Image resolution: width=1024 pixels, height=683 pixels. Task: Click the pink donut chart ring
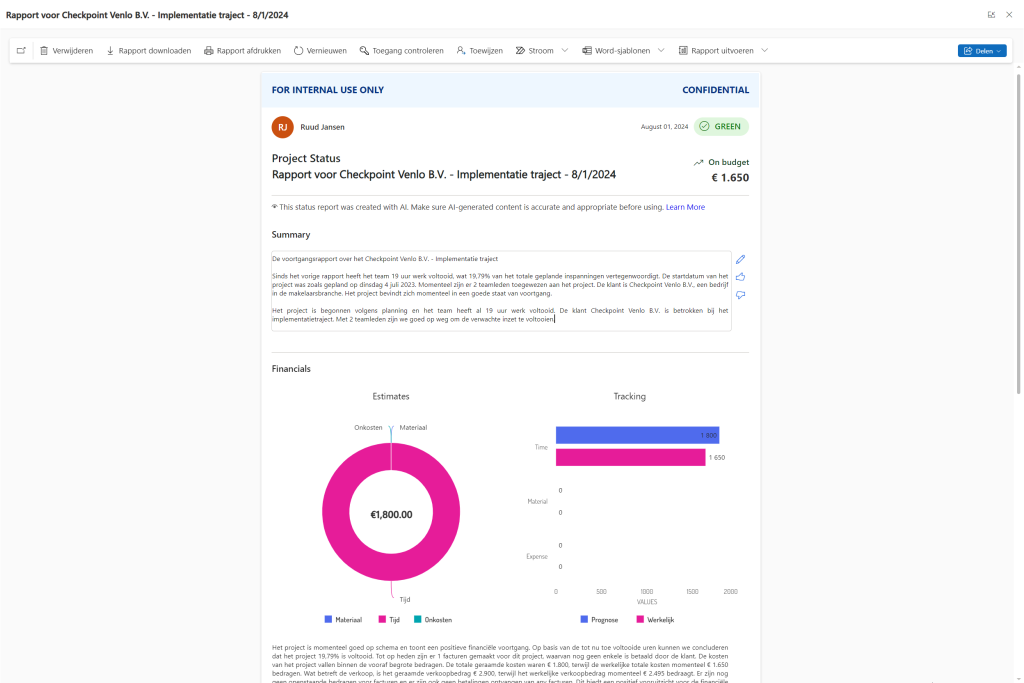(x=336, y=513)
